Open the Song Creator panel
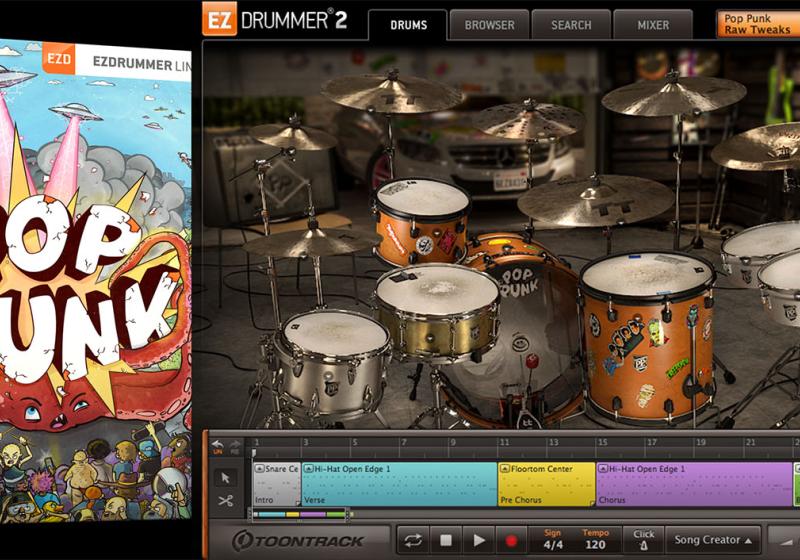Viewport: 800px width, 560px height. [714, 540]
